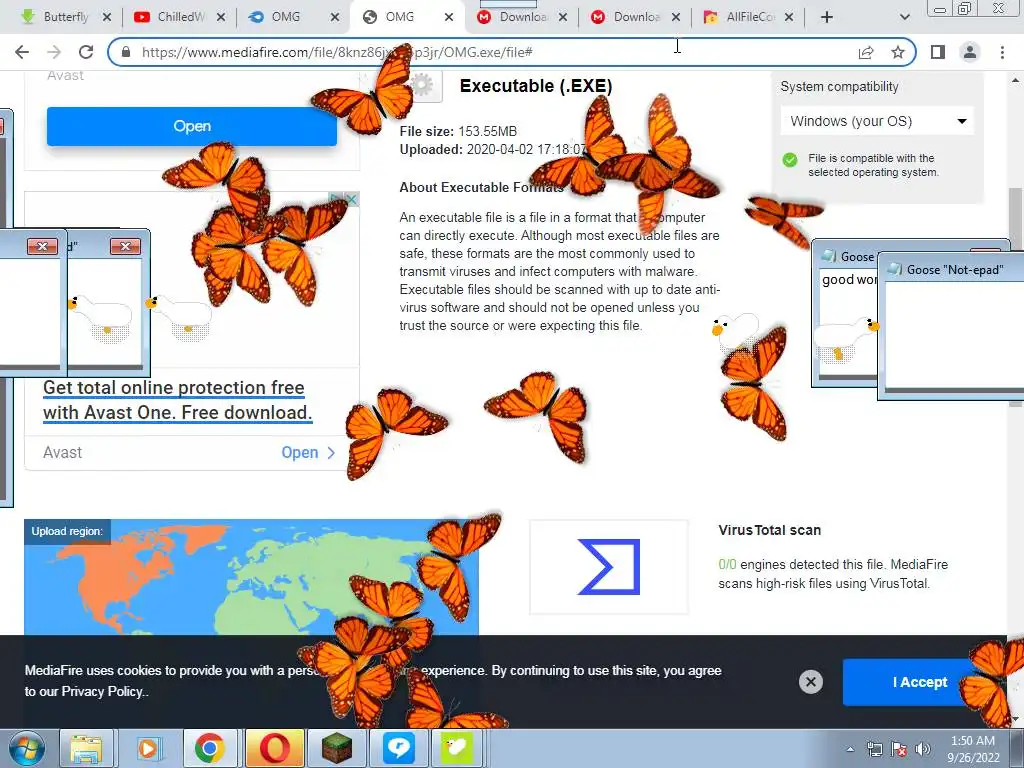Viewport: 1024px width, 768px height.
Task: Open Minecraft from the taskbar
Action: click(337, 748)
